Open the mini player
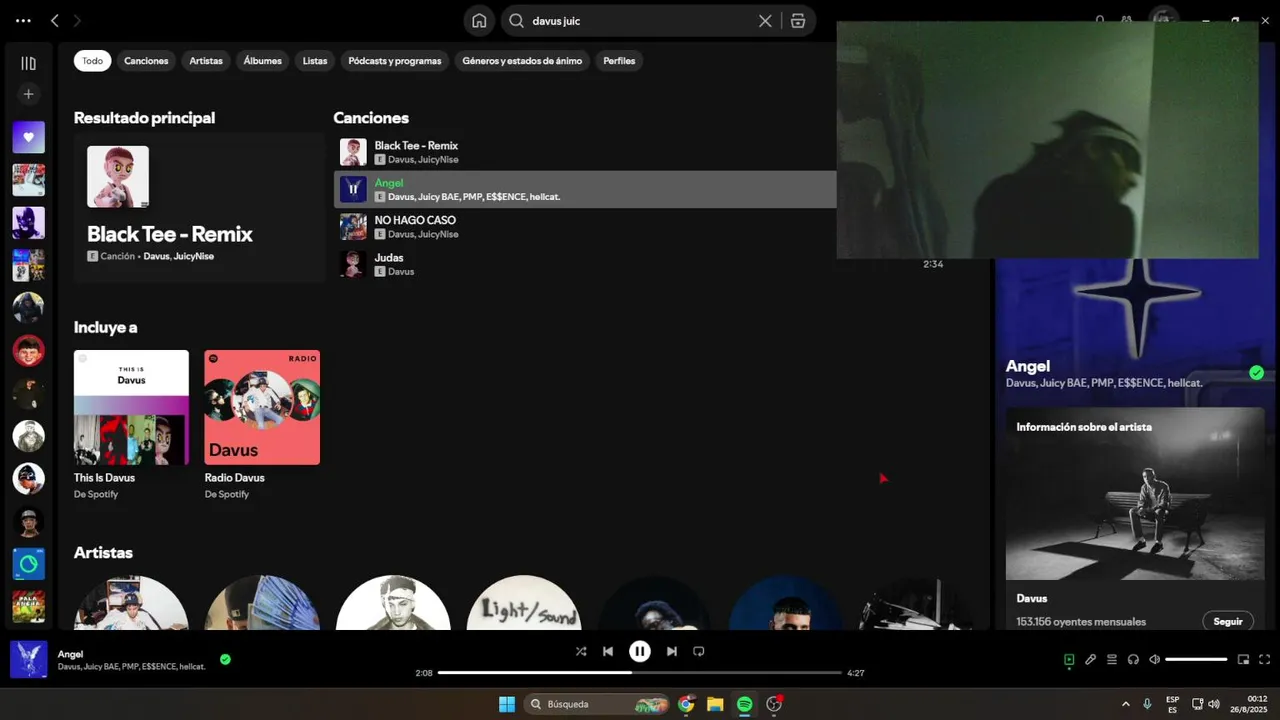 pyautogui.click(x=1244, y=660)
